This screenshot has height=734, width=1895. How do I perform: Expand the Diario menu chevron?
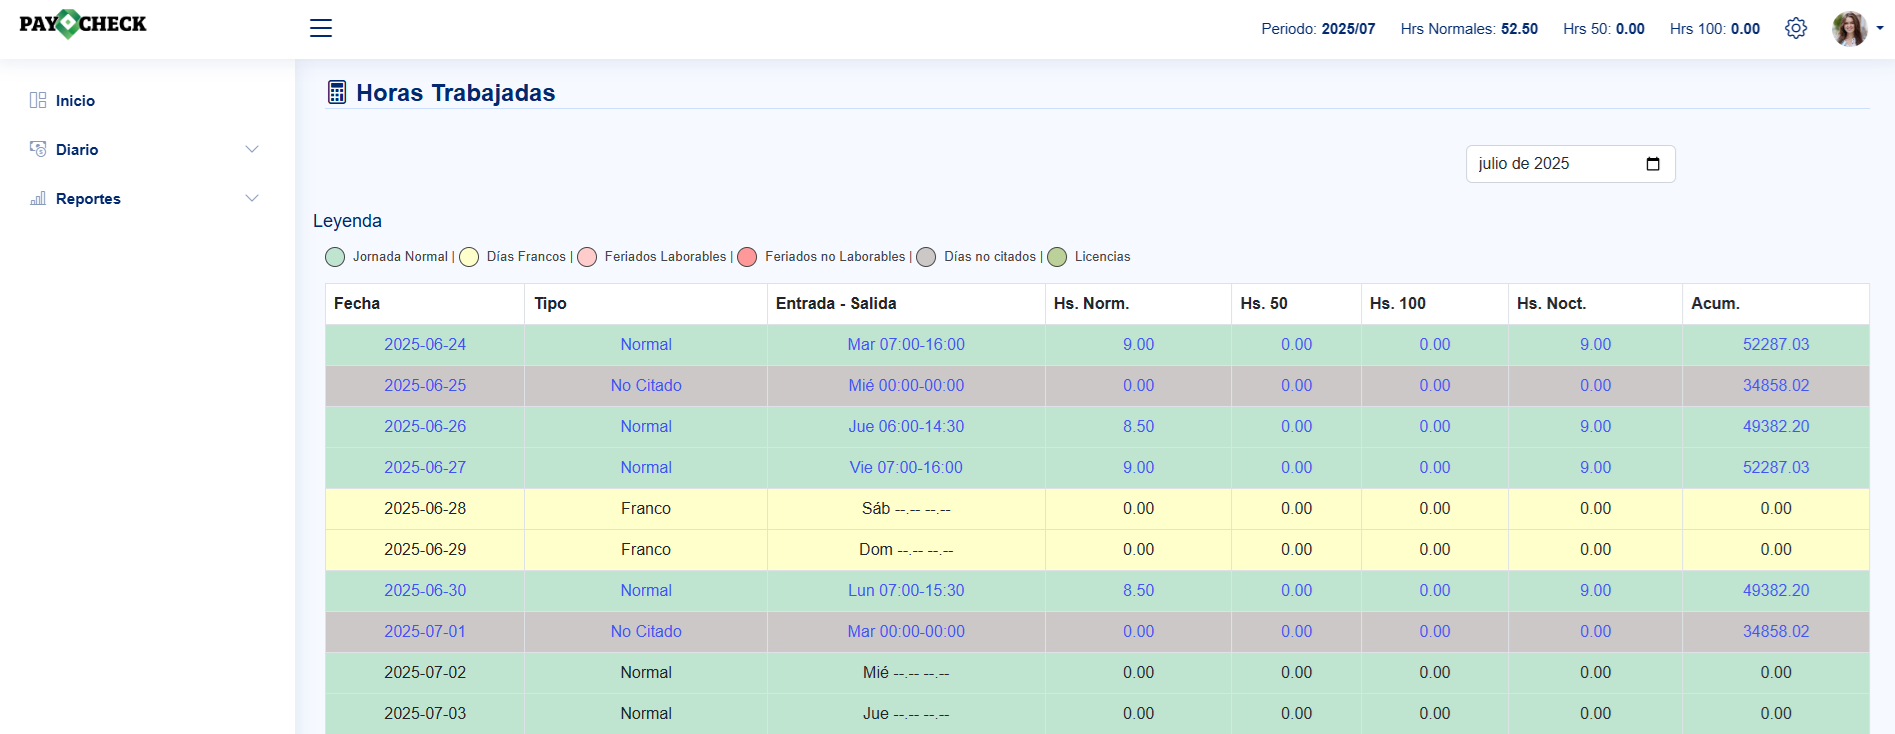(252, 149)
